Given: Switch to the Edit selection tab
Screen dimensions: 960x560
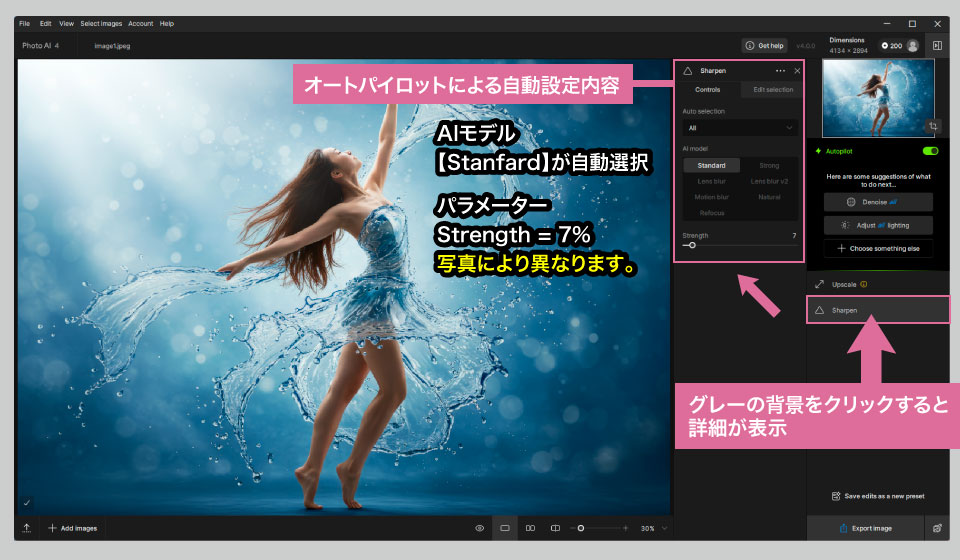Looking at the screenshot, I should (x=773, y=90).
